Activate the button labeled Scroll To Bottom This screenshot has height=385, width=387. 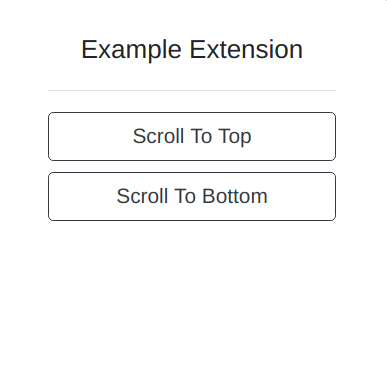pos(192,196)
